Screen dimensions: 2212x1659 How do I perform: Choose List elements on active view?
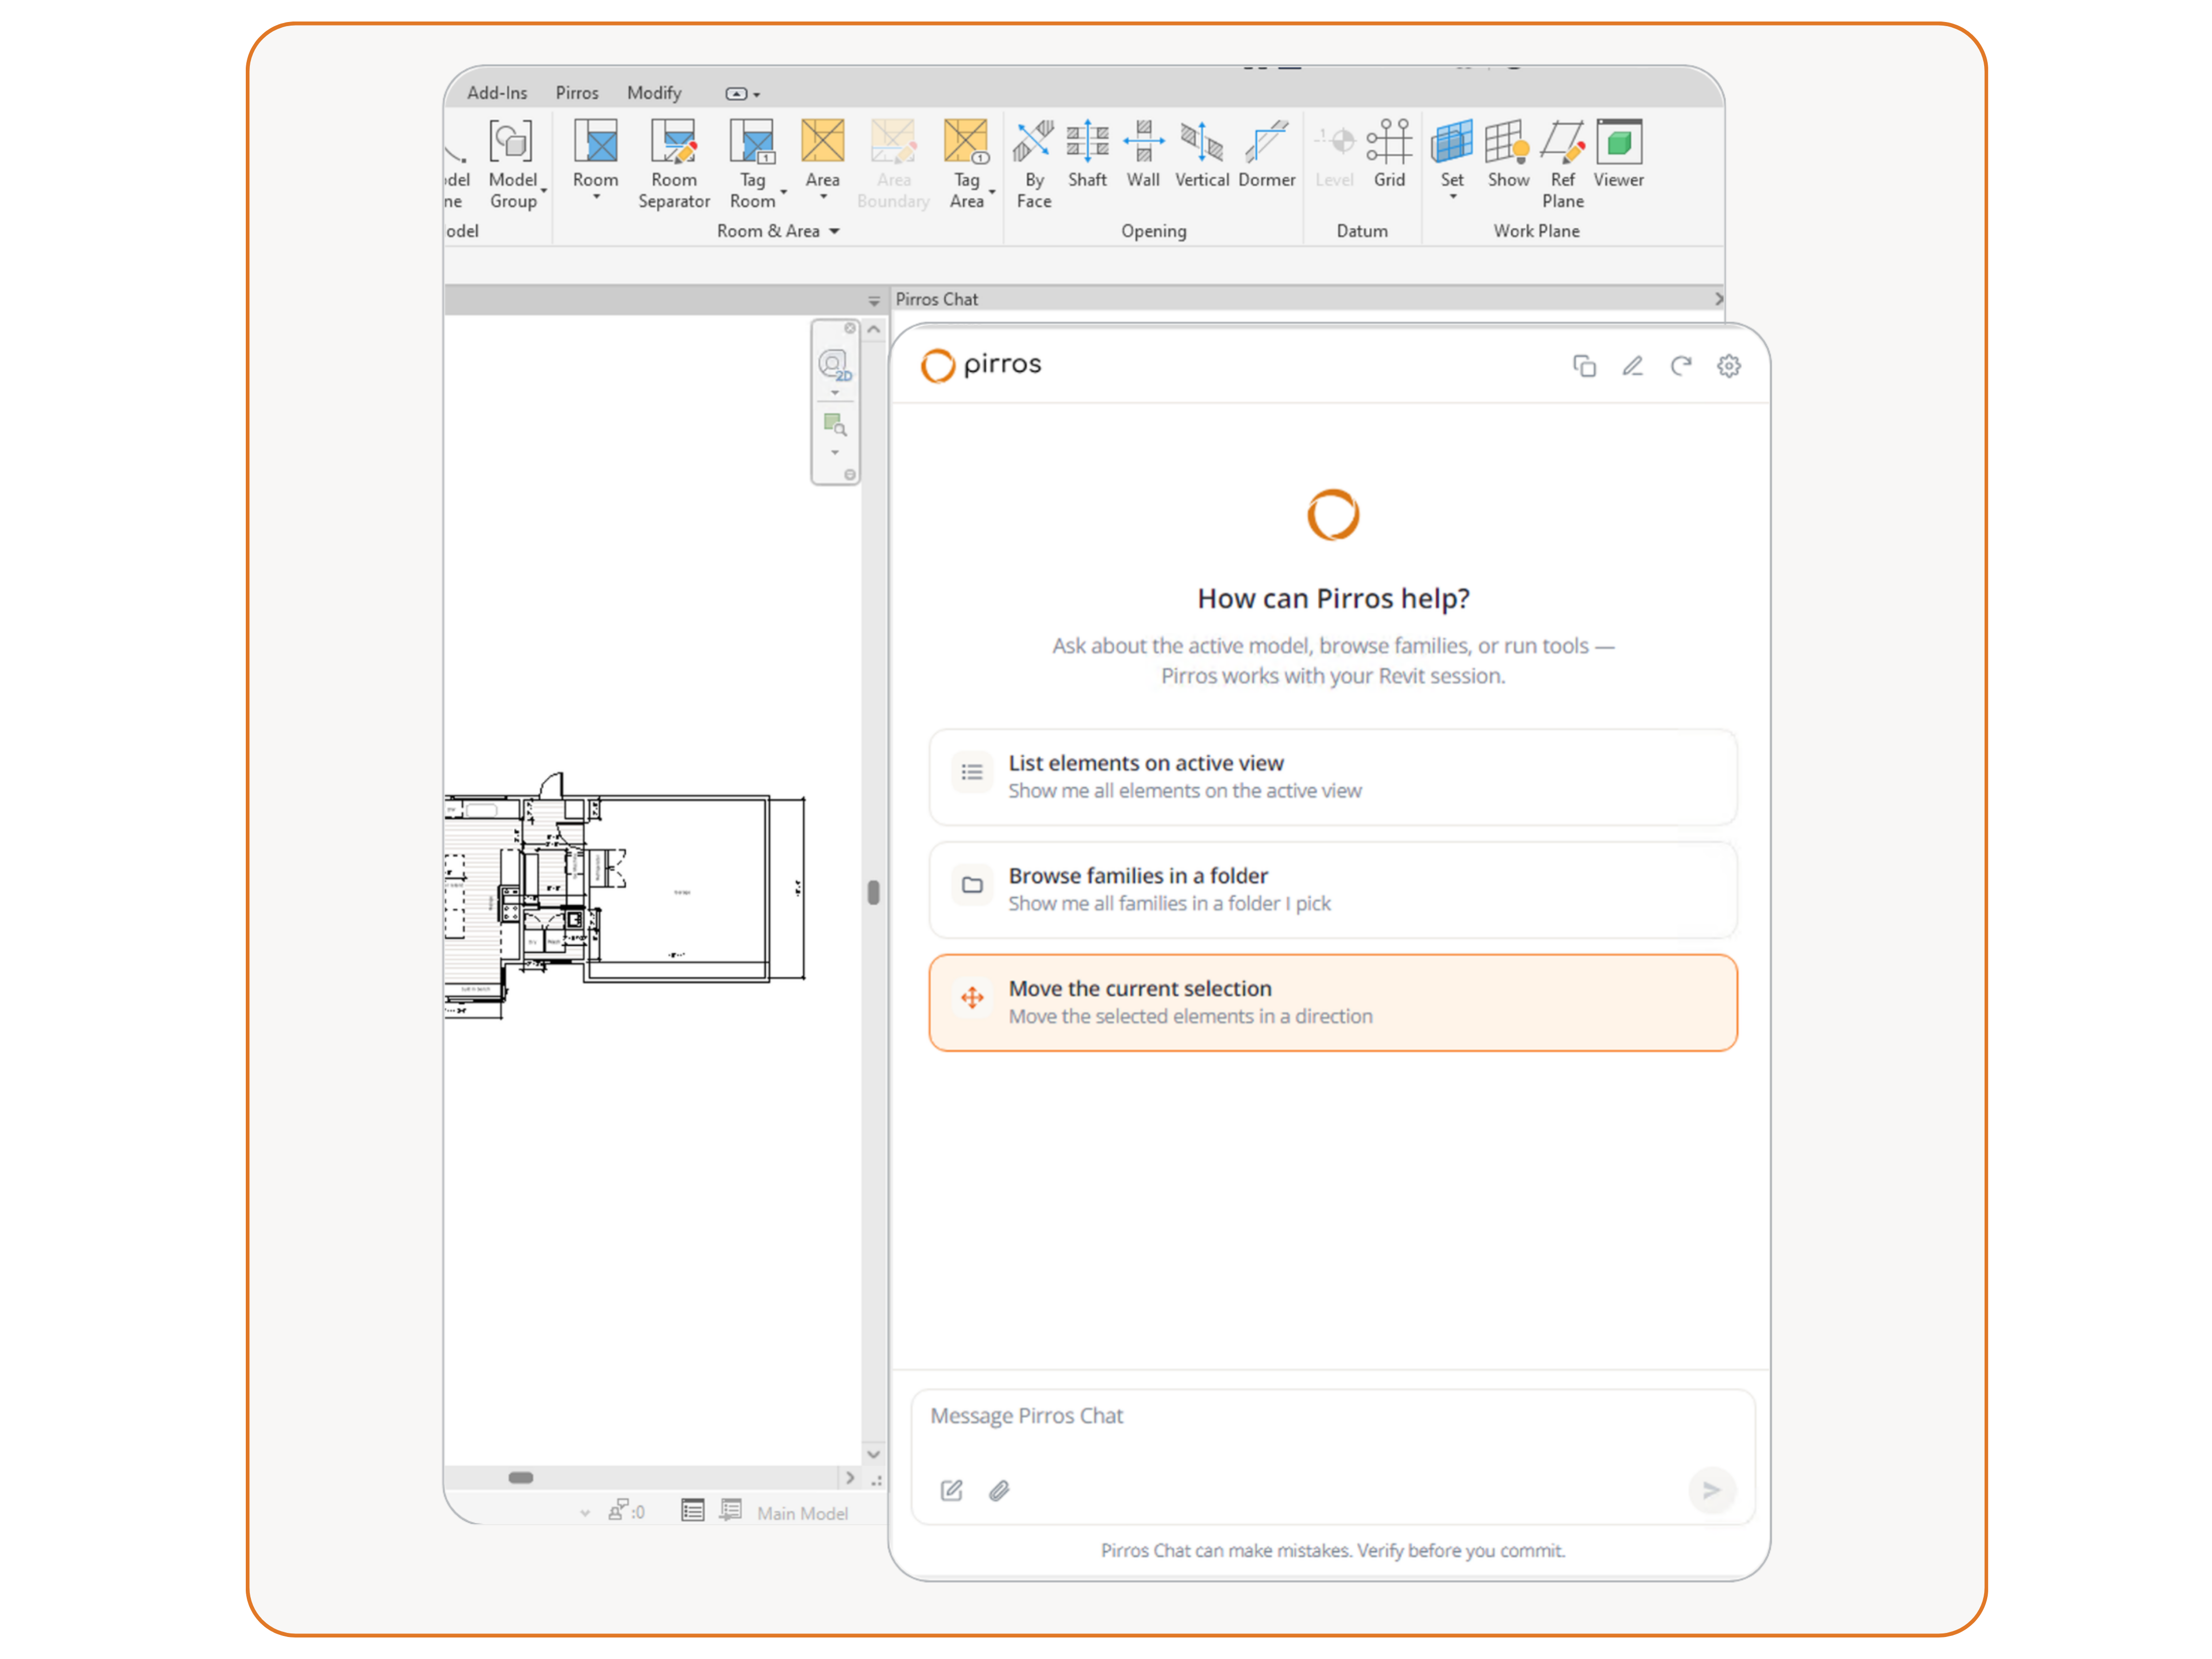coord(1332,777)
